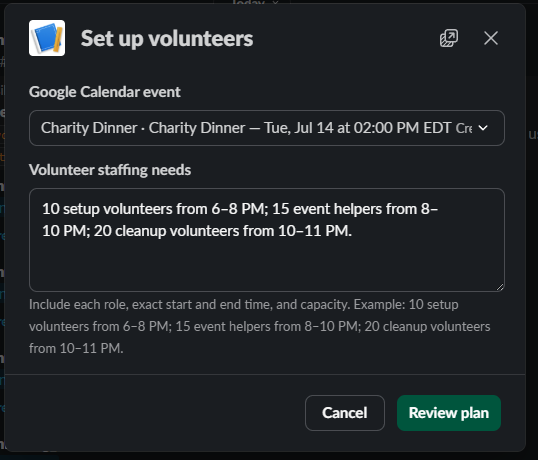Click the empty space inside staffing text area
The image size is (538, 460).
coord(267,266)
